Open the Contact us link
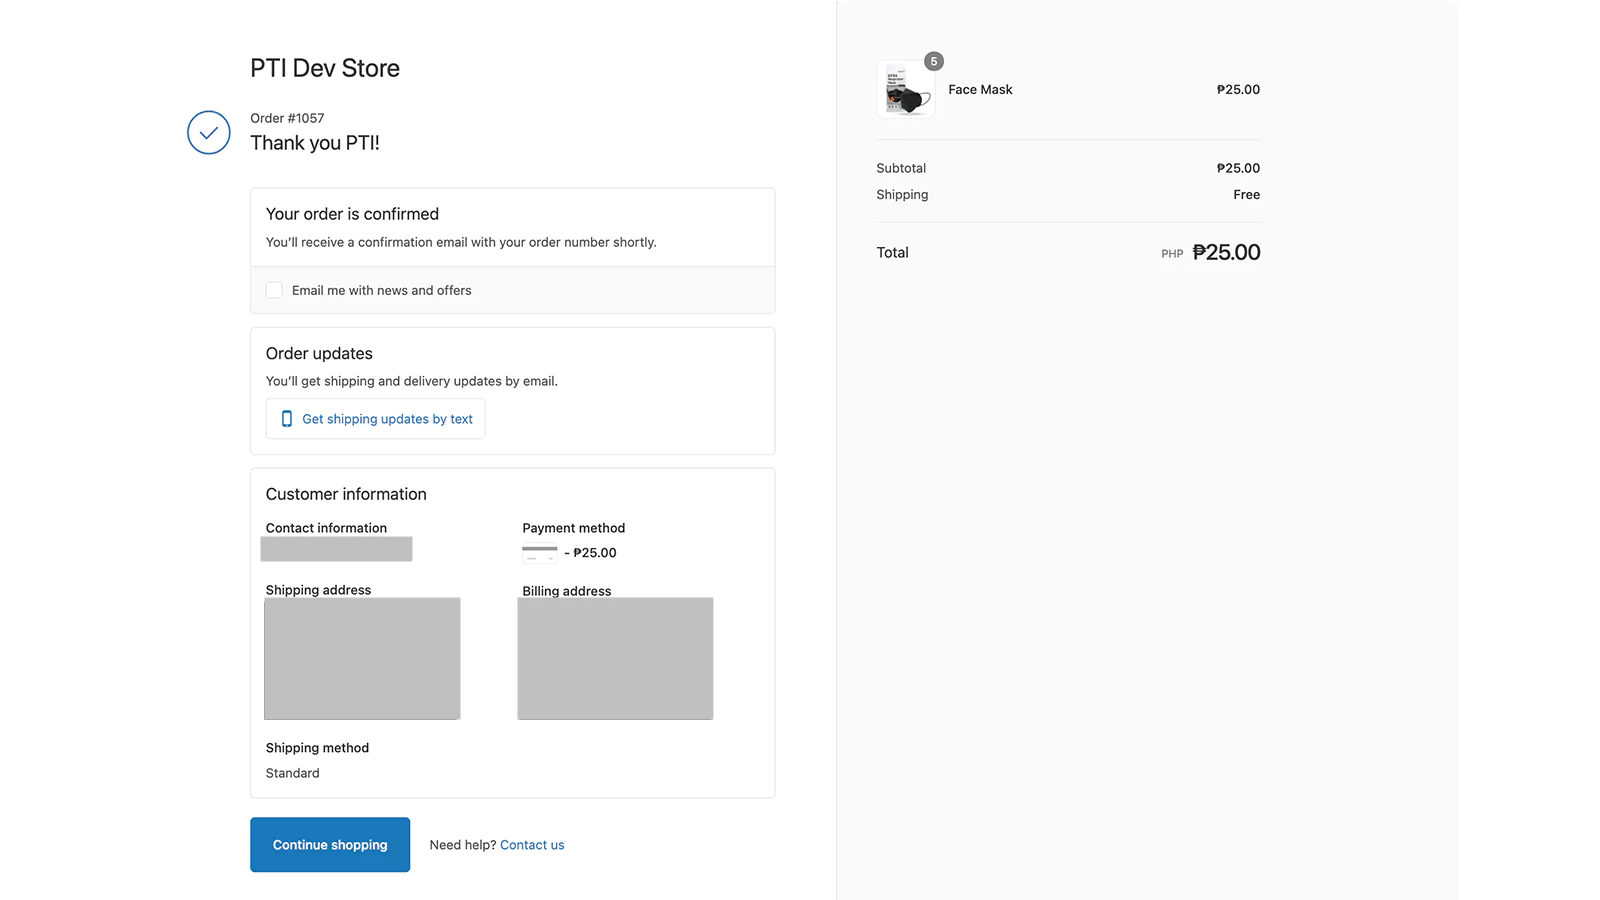Viewport: 1600px width, 900px height. click(532, 845)
